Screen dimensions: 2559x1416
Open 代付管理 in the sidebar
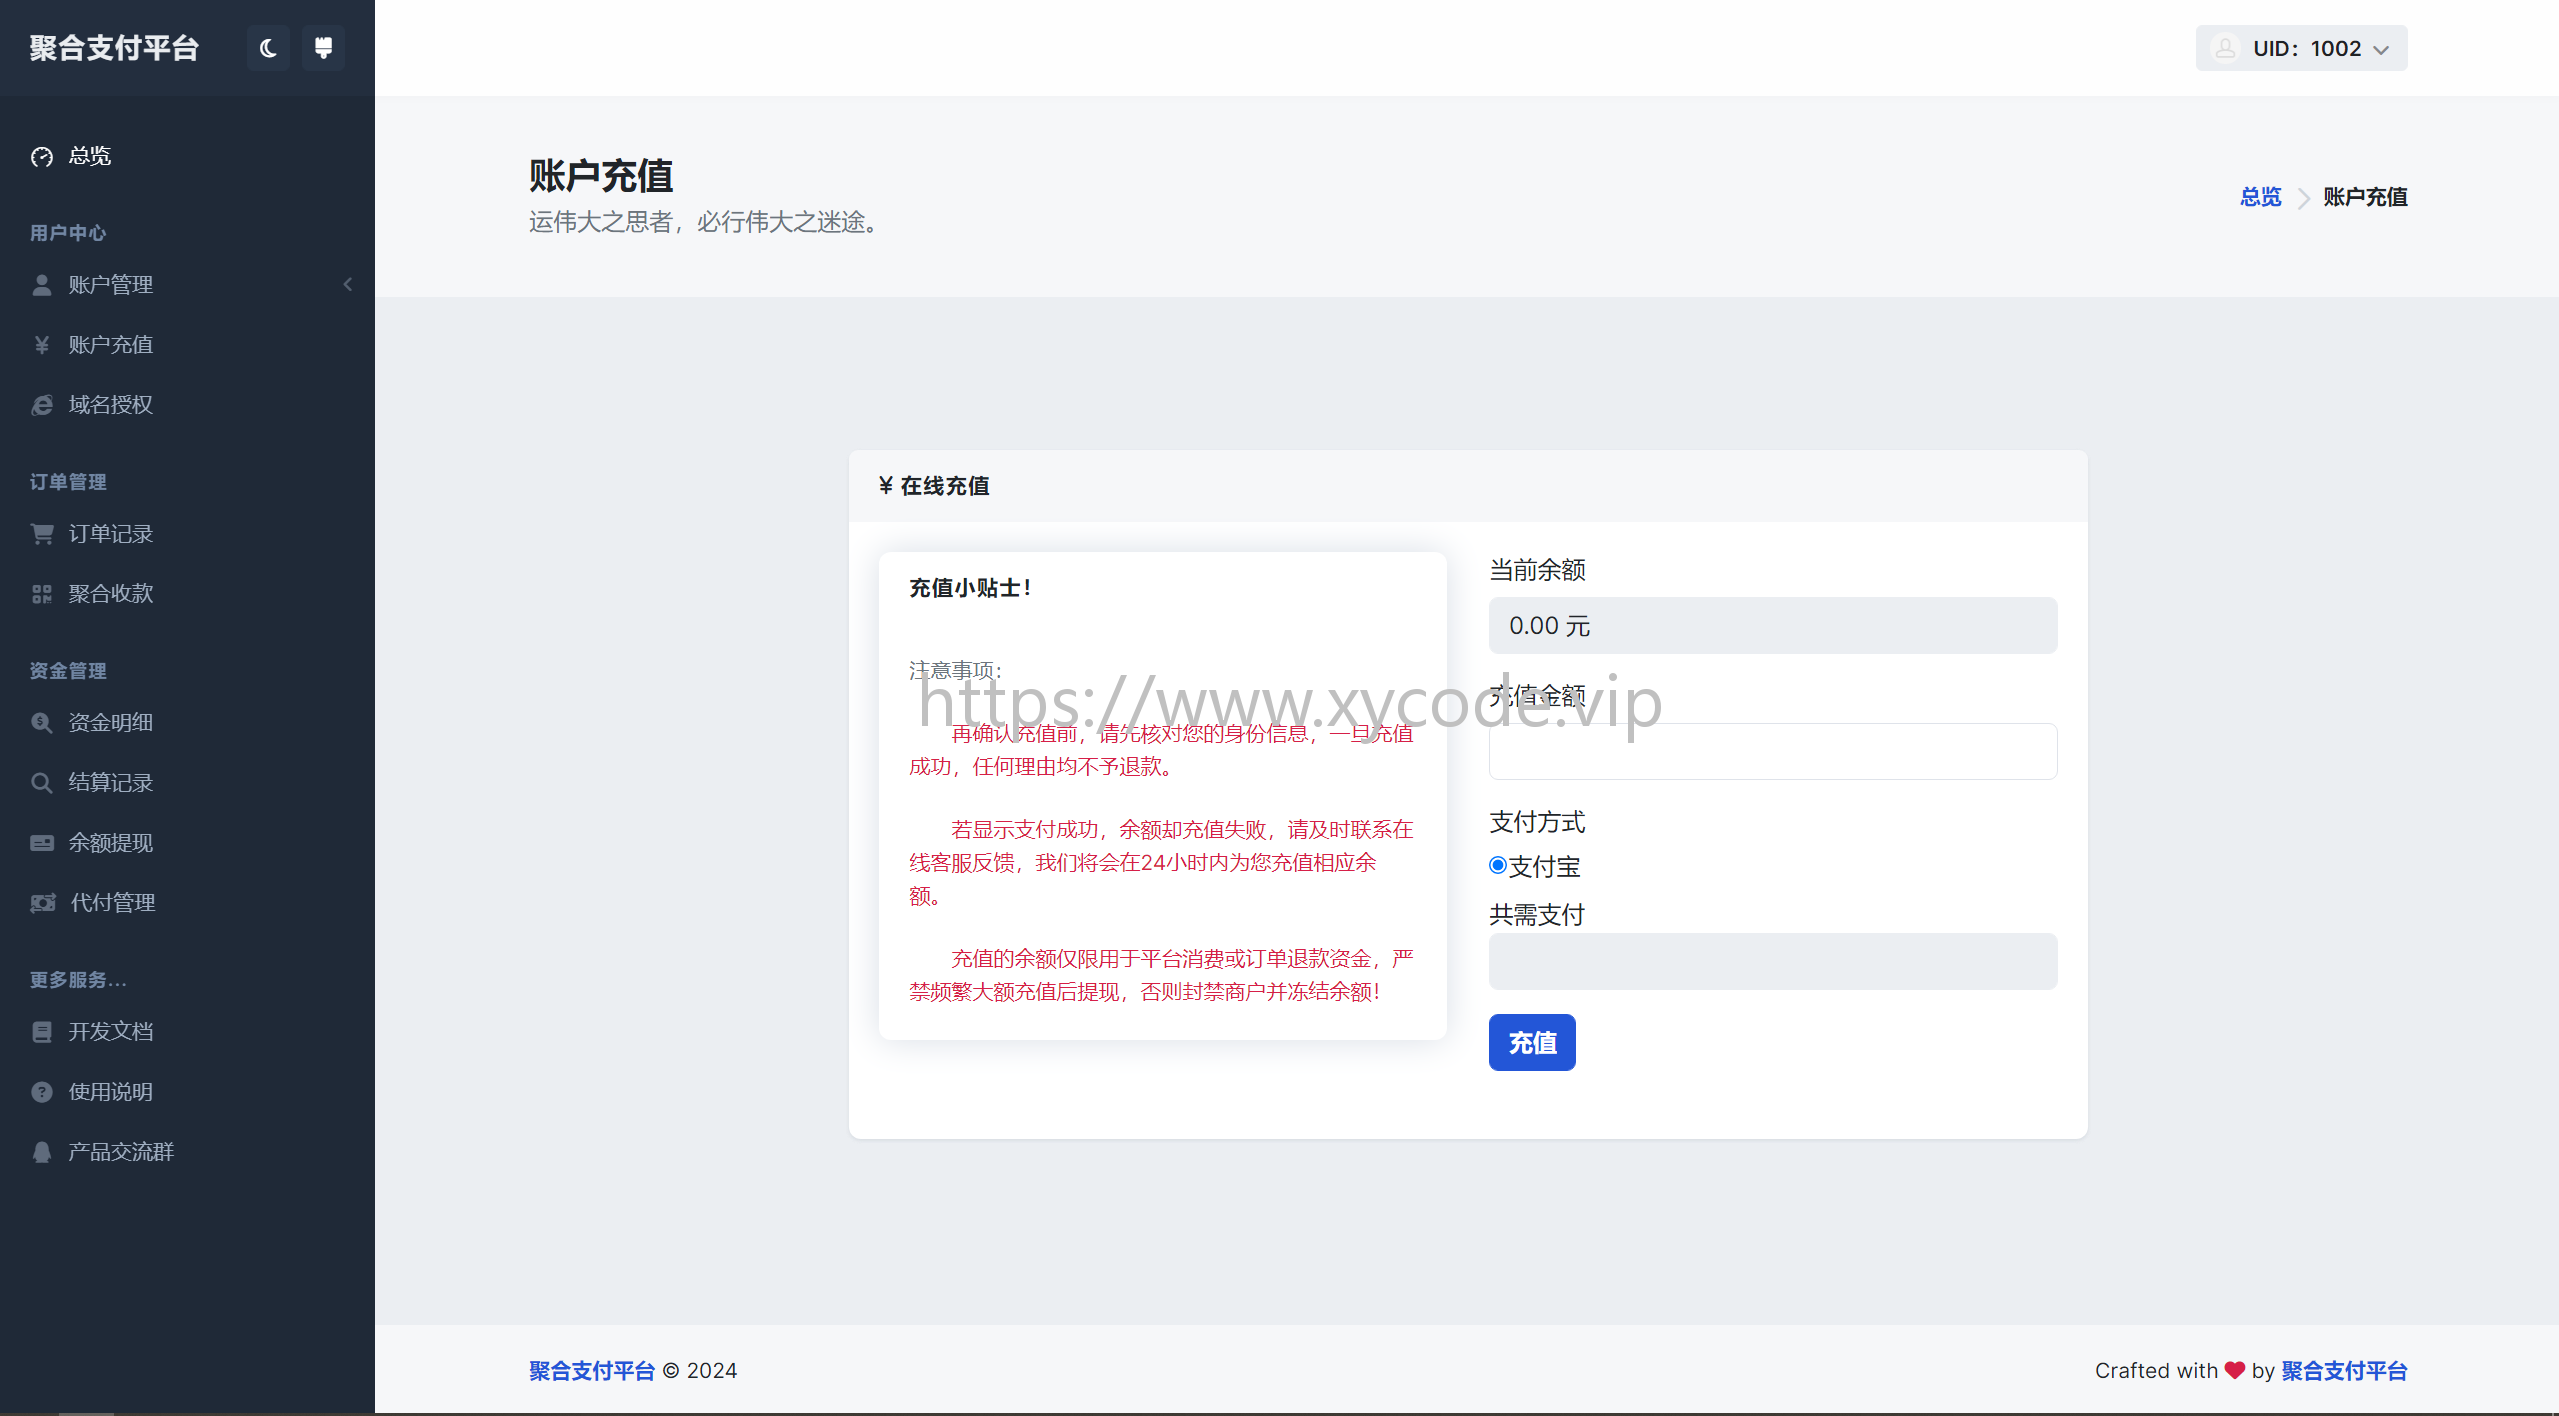[x=112, y=903]
